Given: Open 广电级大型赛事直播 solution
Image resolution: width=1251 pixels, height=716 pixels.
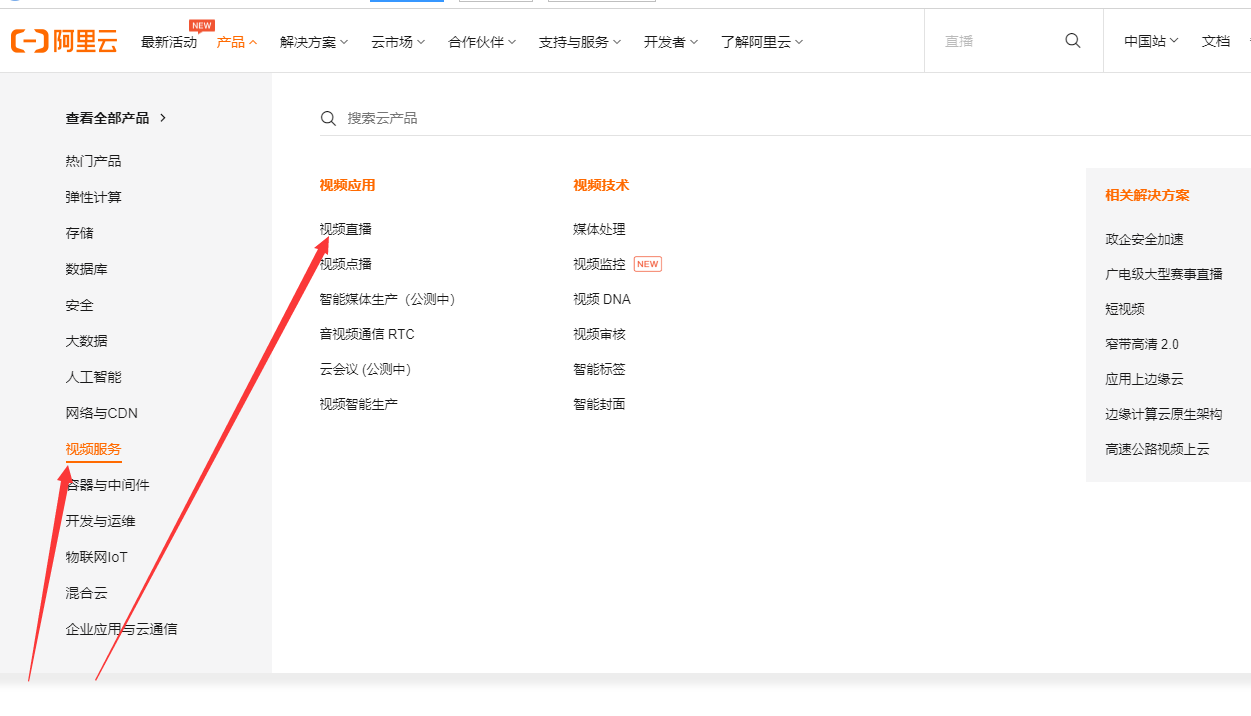Looking at the screenshot, I should tap(1164, 274).
